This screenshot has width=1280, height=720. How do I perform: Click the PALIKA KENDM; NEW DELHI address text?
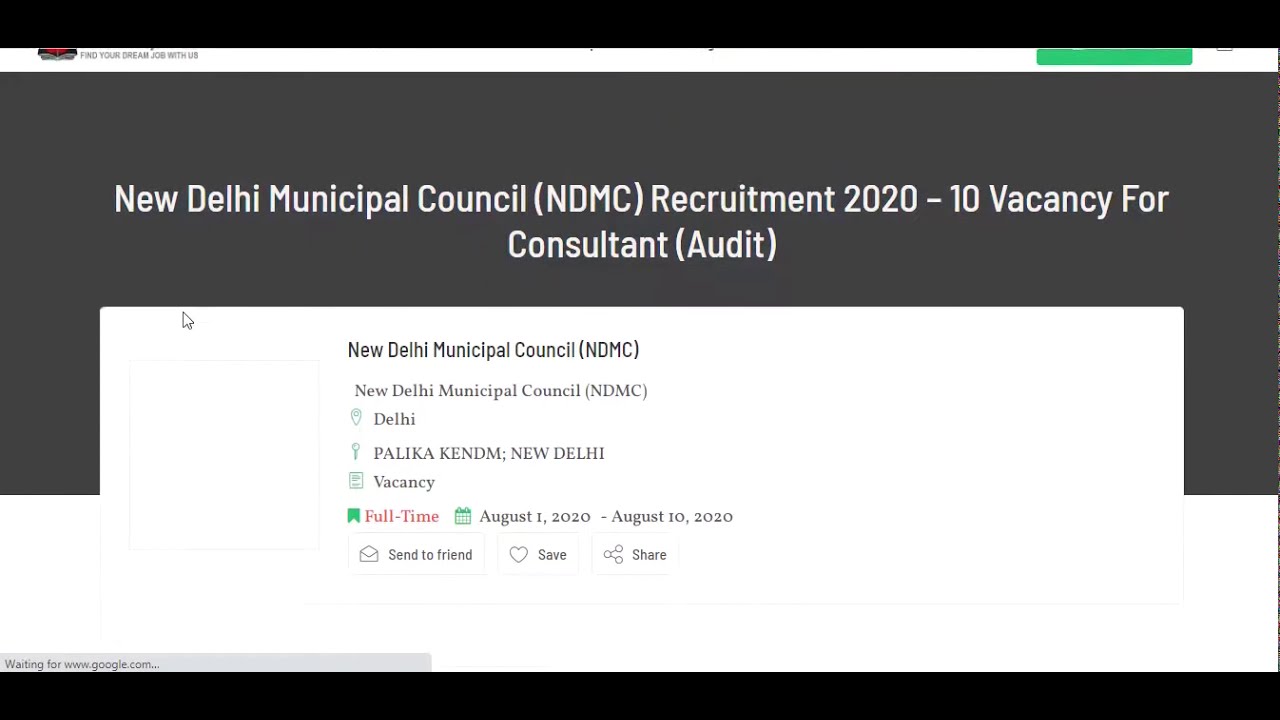tap(489, 454)
